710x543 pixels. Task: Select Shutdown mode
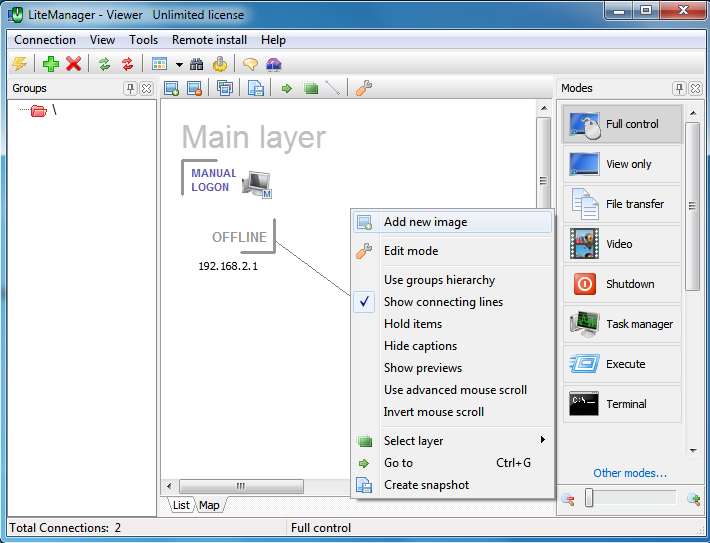click(x=622, y=284)
